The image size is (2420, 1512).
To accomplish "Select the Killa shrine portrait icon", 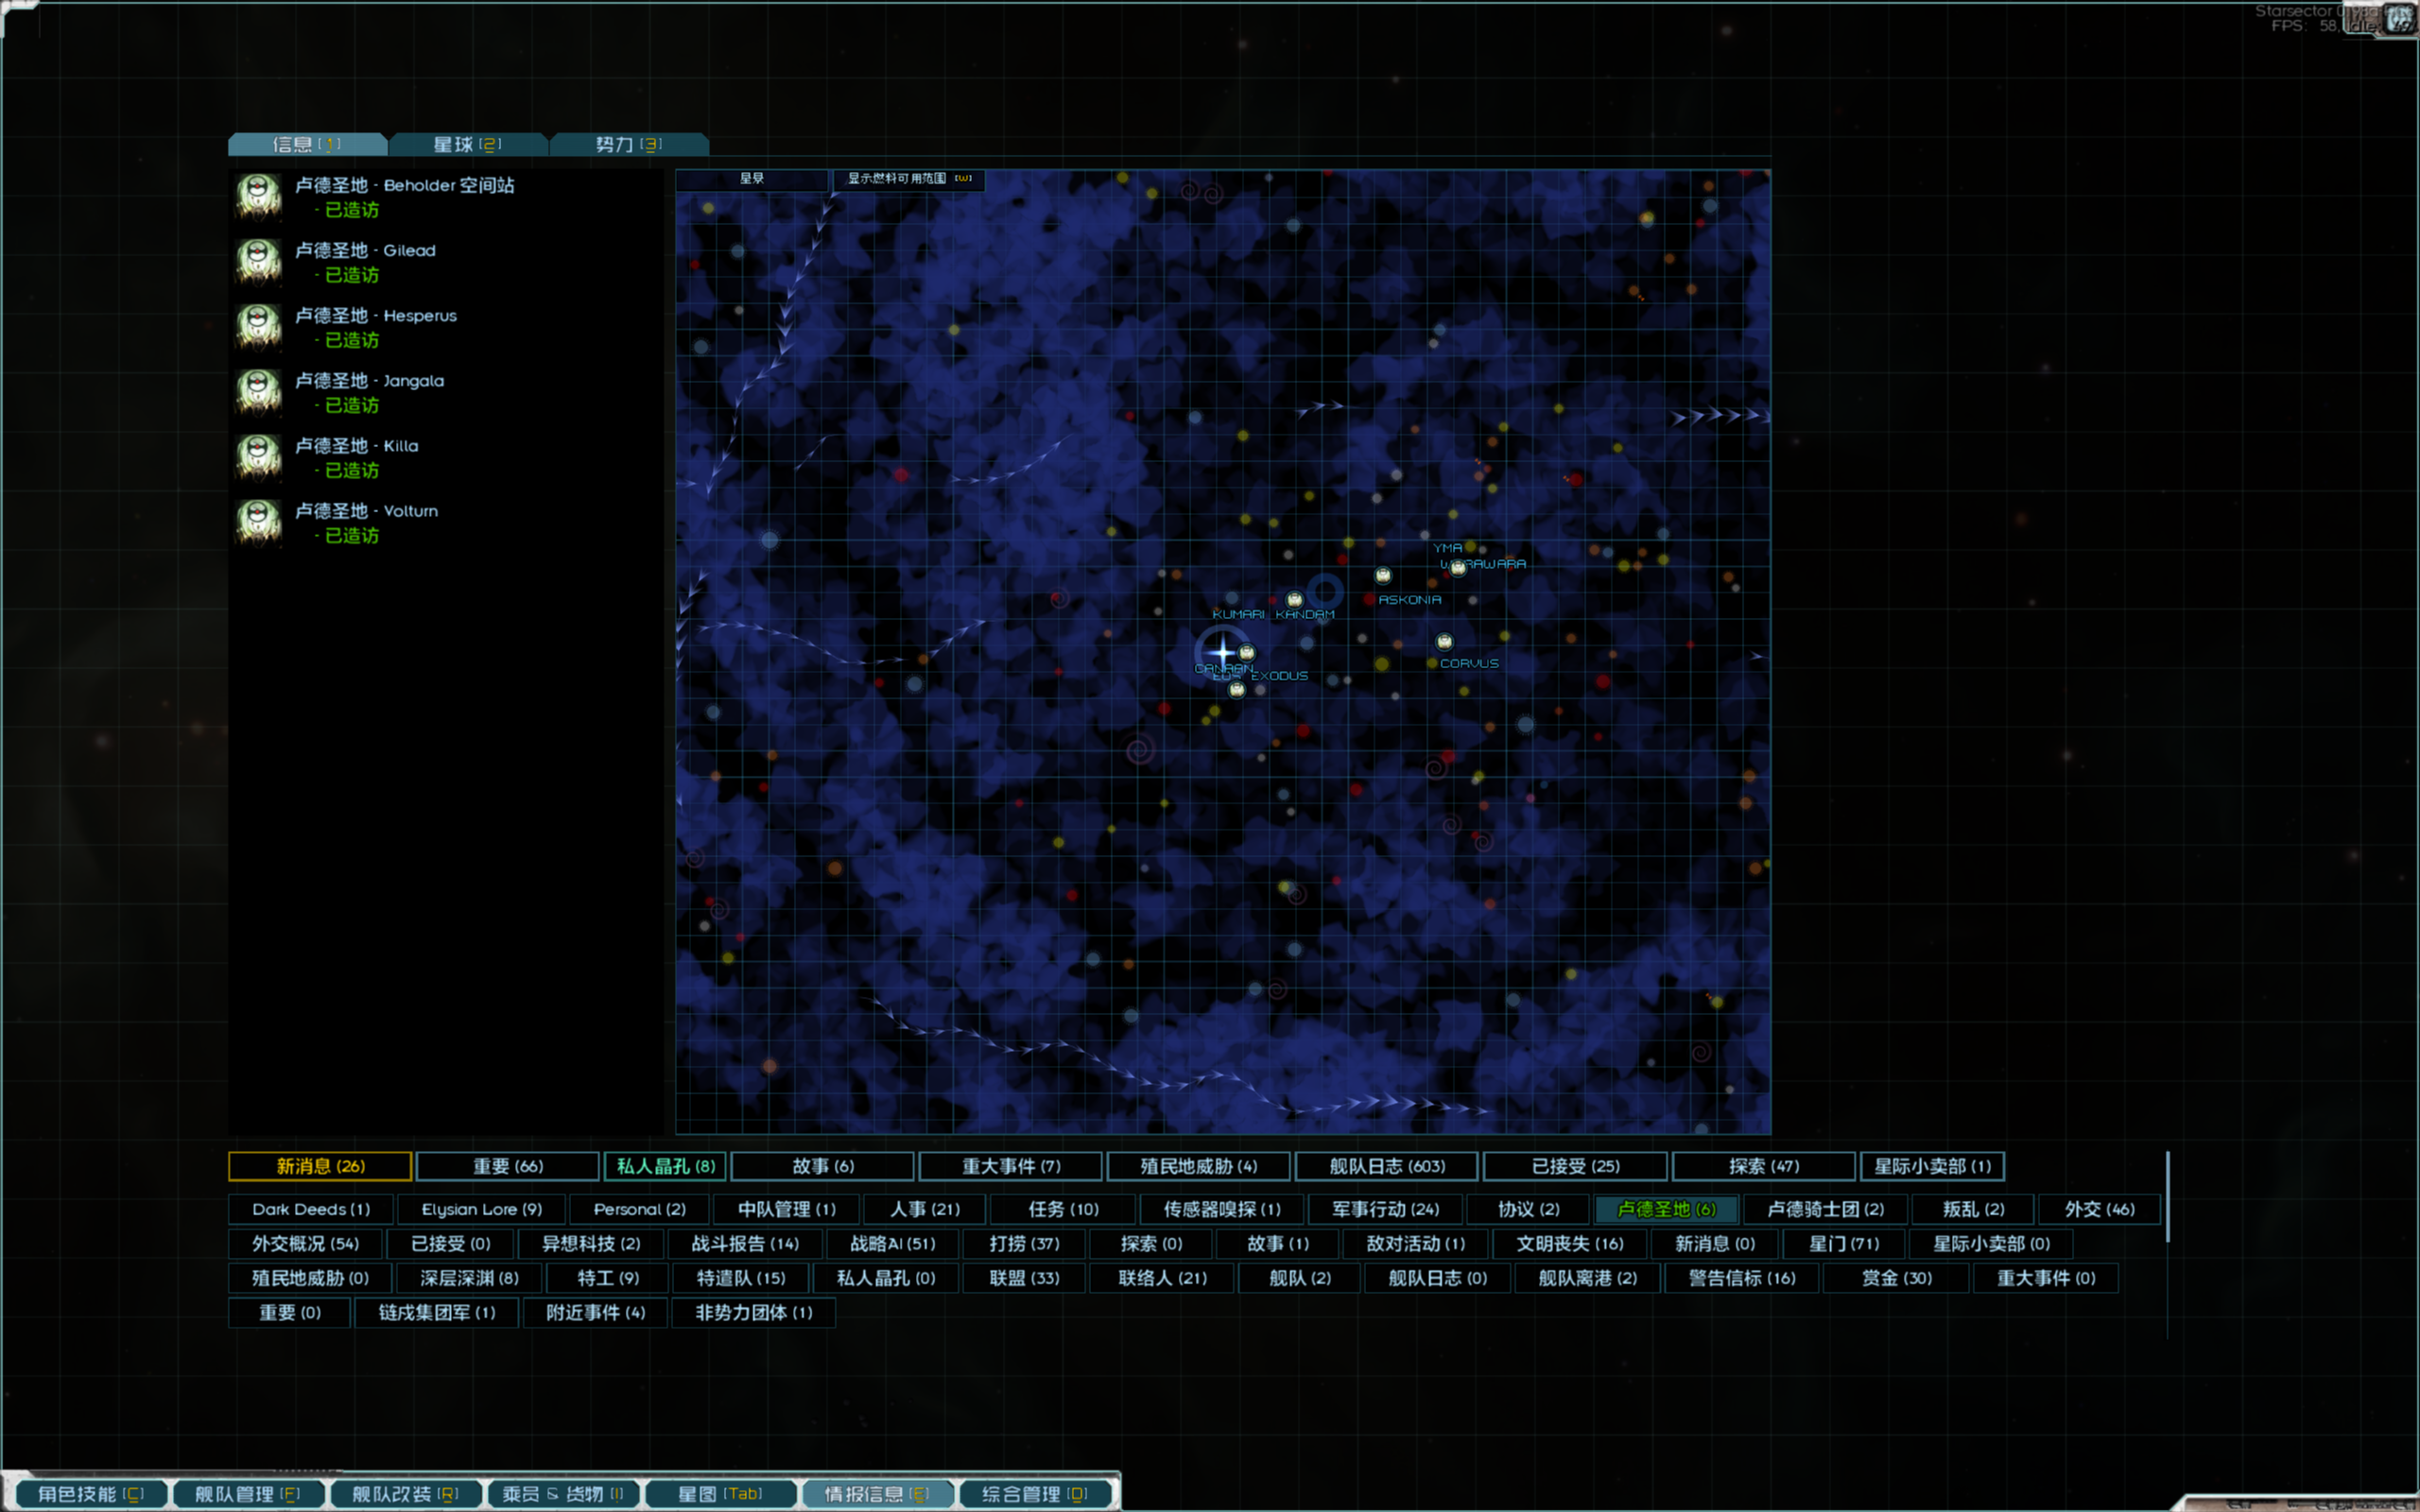I will (258, 456).
